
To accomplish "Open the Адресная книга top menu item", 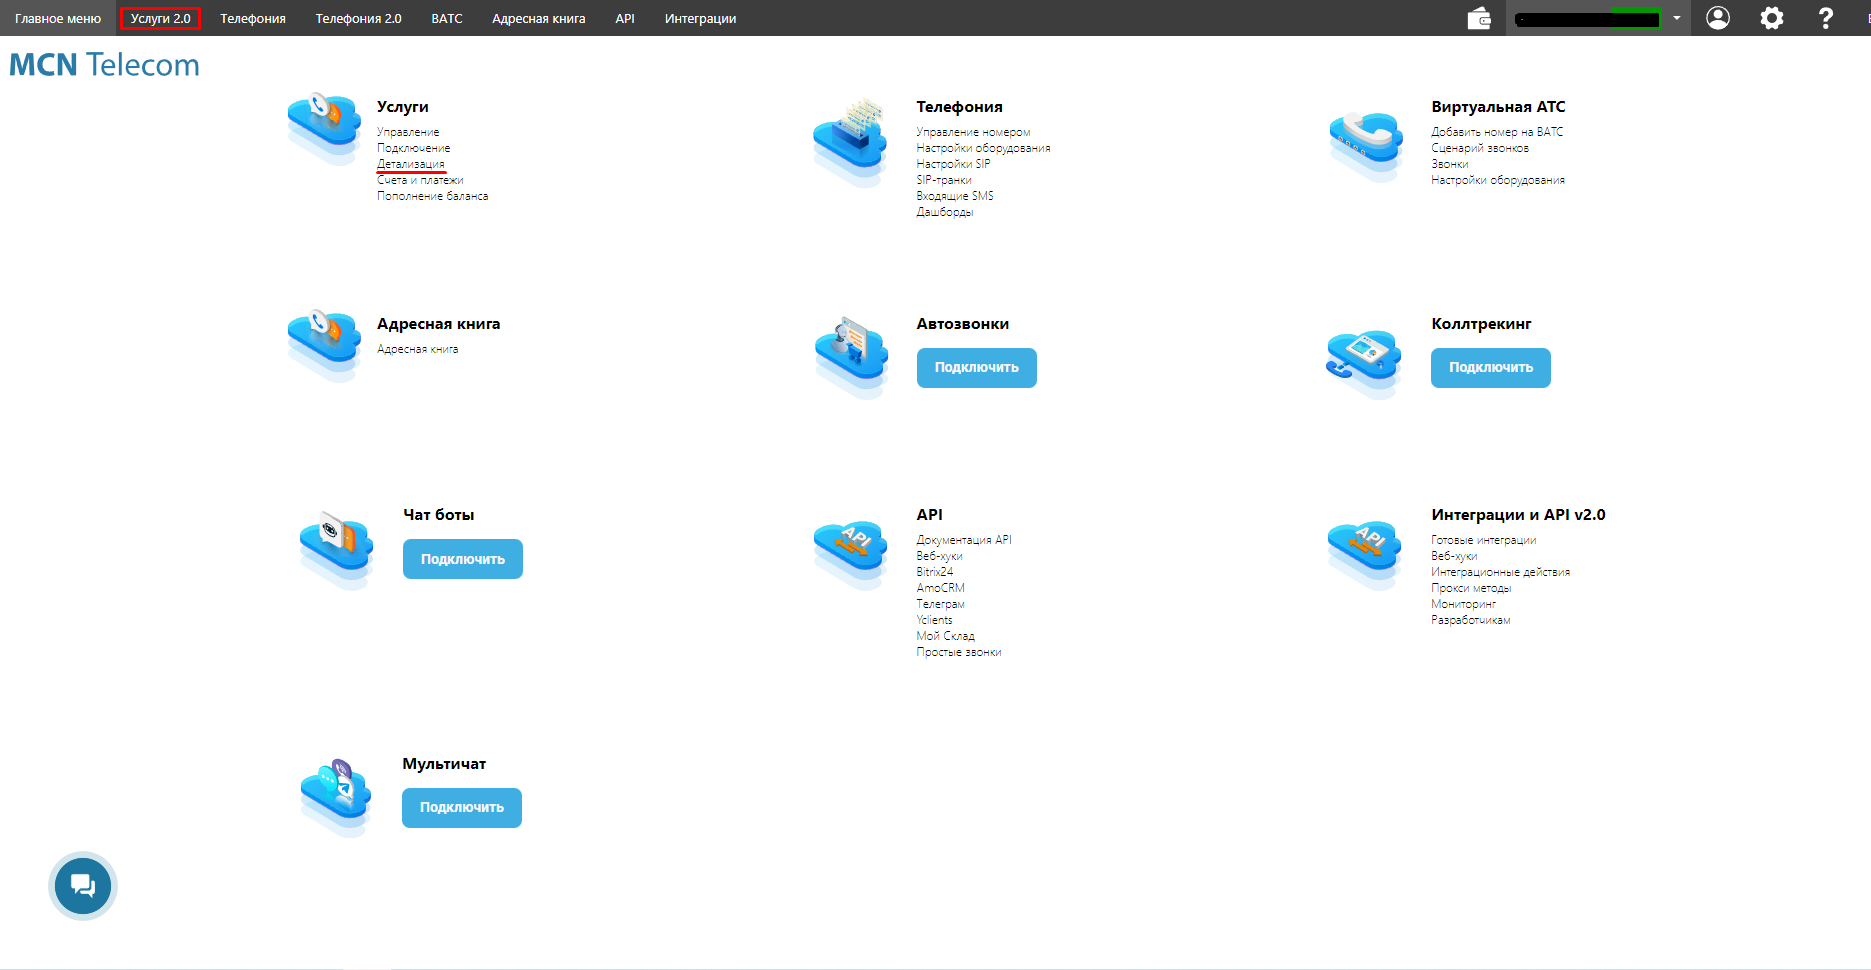I will pos(539,18).
